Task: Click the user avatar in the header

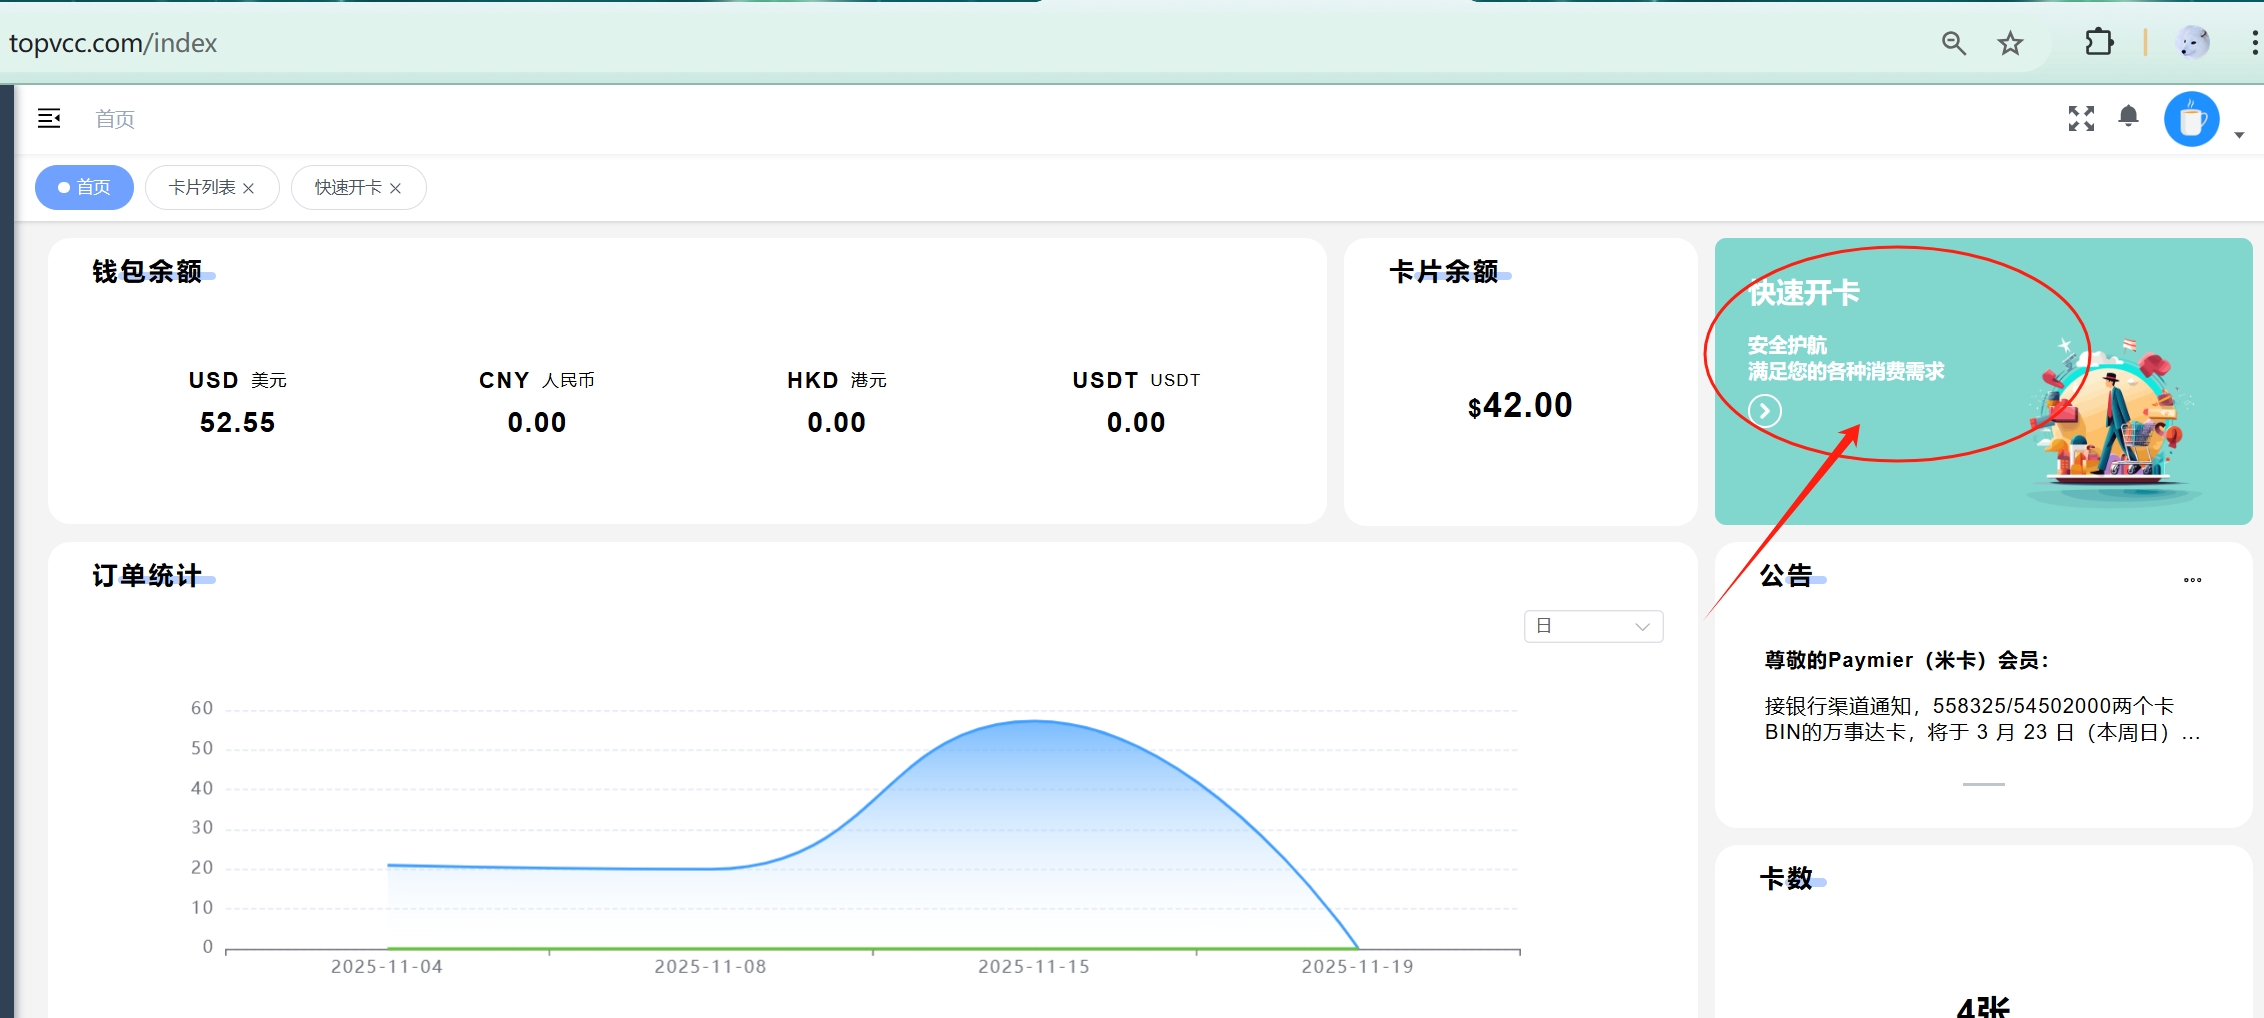Action: (2191, 120)
